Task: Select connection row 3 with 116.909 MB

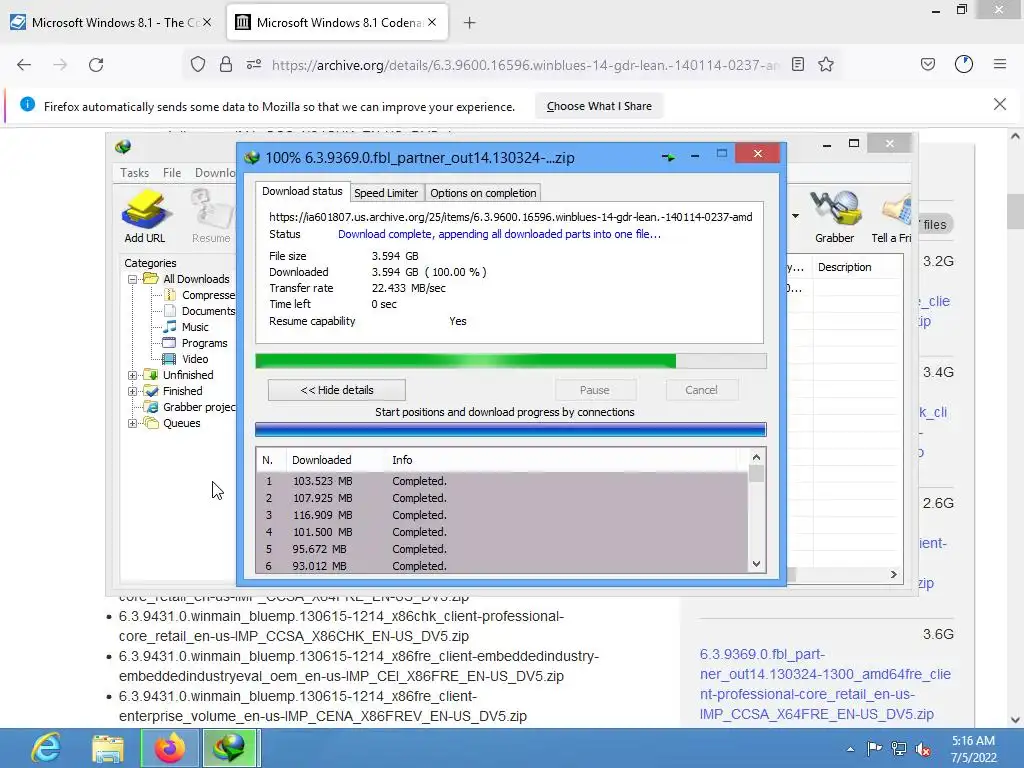Action: tap(502, 515)
